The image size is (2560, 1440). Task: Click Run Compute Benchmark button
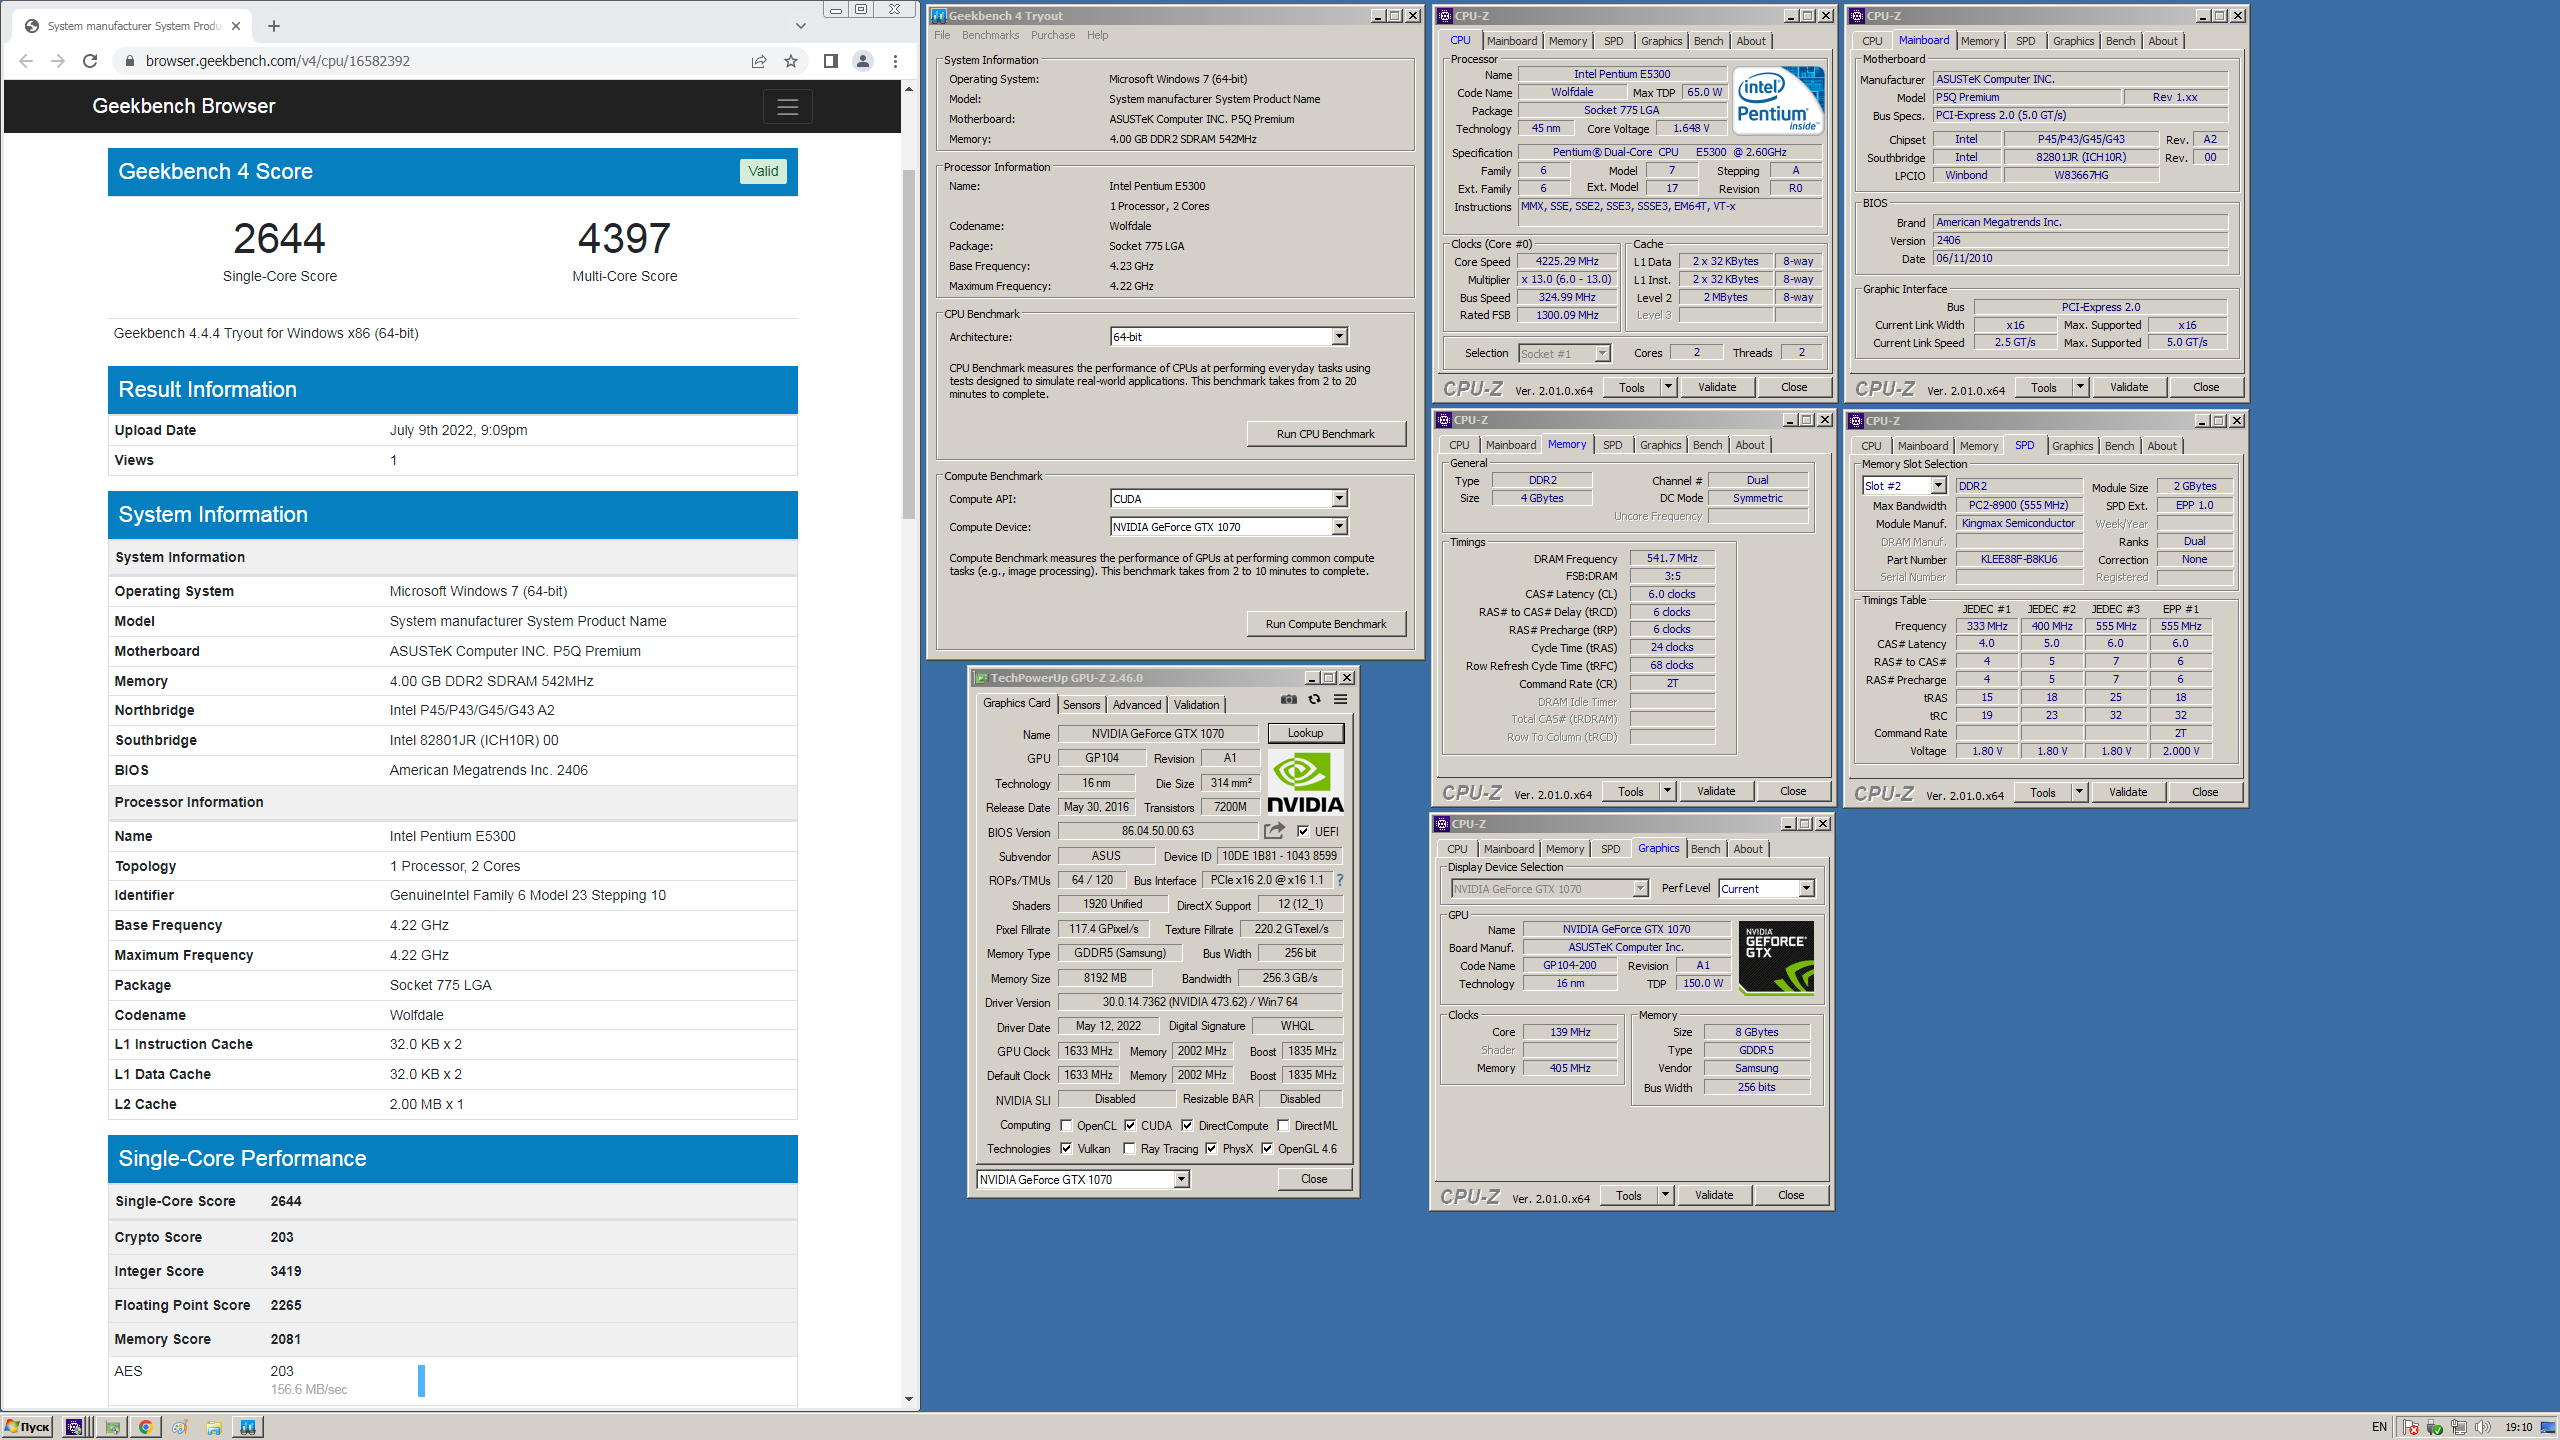[x=1326, y=624]
